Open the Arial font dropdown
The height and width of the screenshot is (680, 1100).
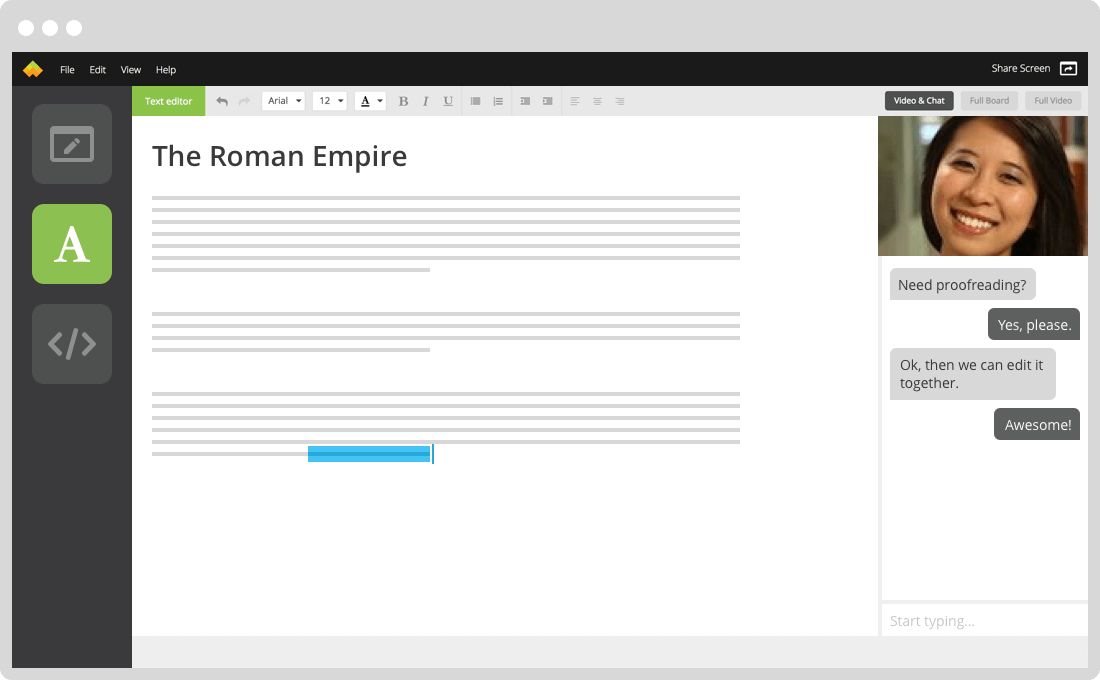(284, 101)
